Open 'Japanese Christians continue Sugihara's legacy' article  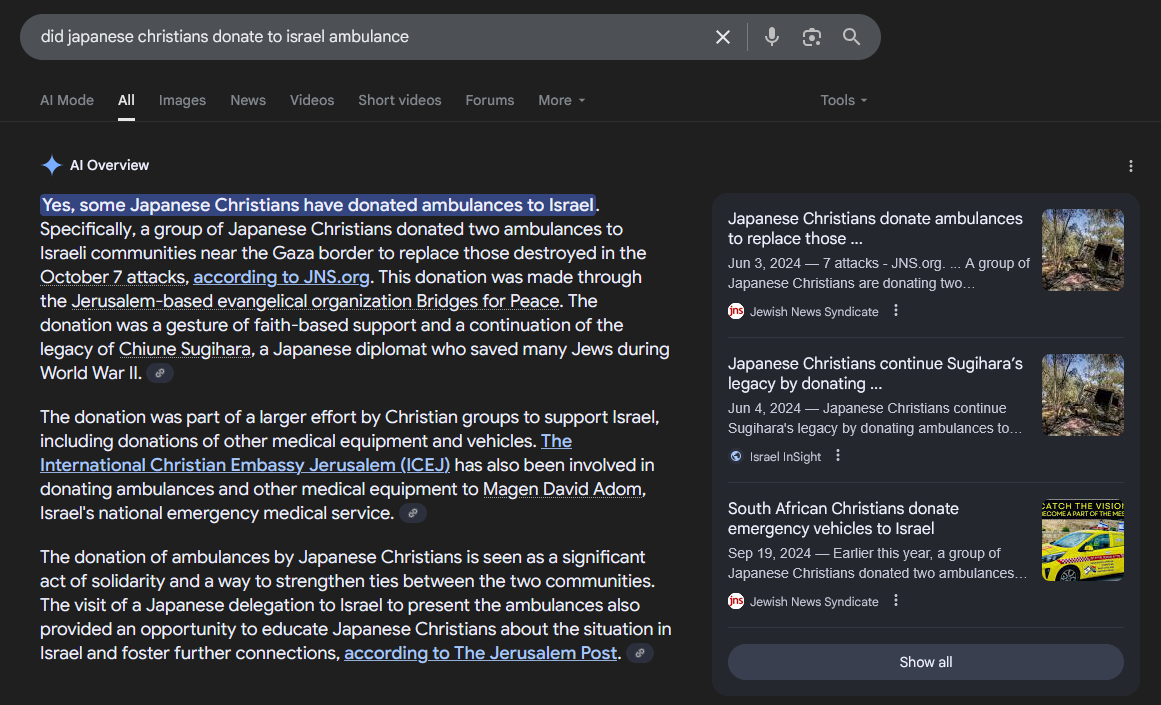pos(875,373)
